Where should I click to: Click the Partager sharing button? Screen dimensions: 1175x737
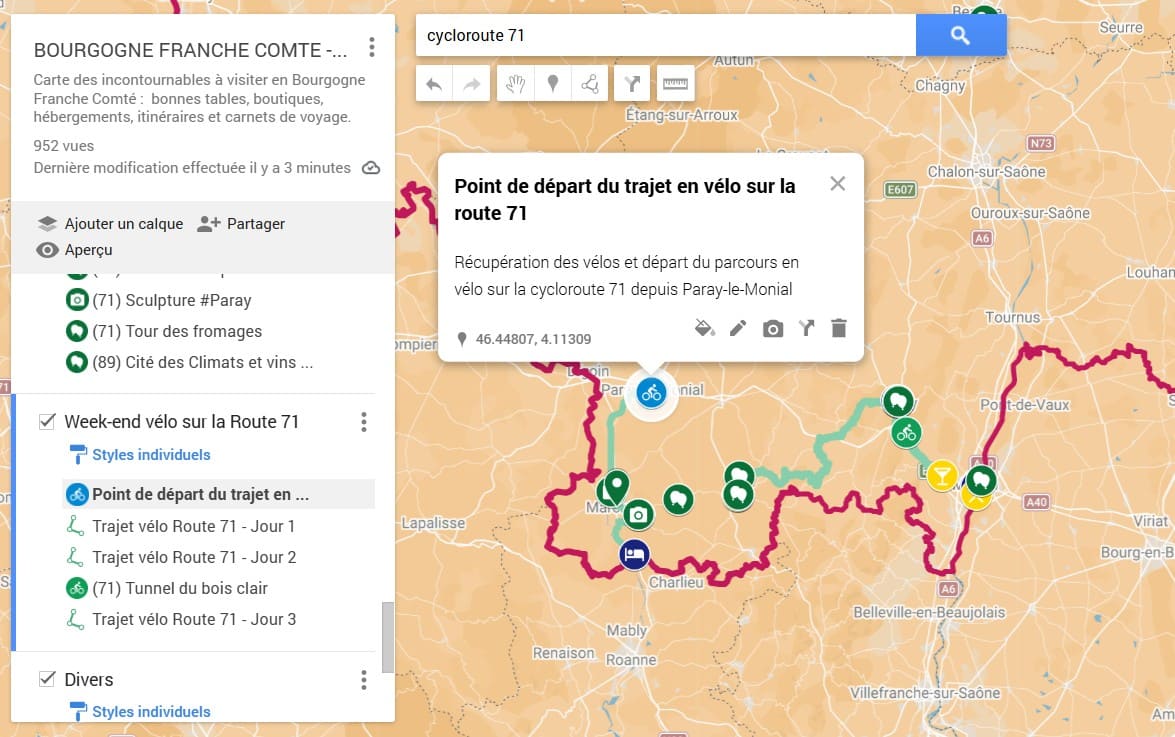pos(241,223)
